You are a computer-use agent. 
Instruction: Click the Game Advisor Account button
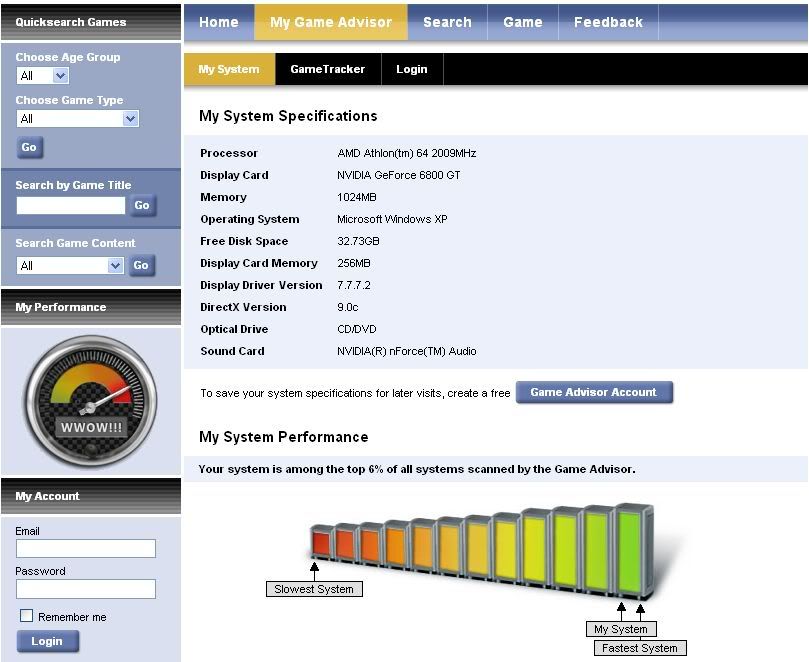(x=593, y=392)
